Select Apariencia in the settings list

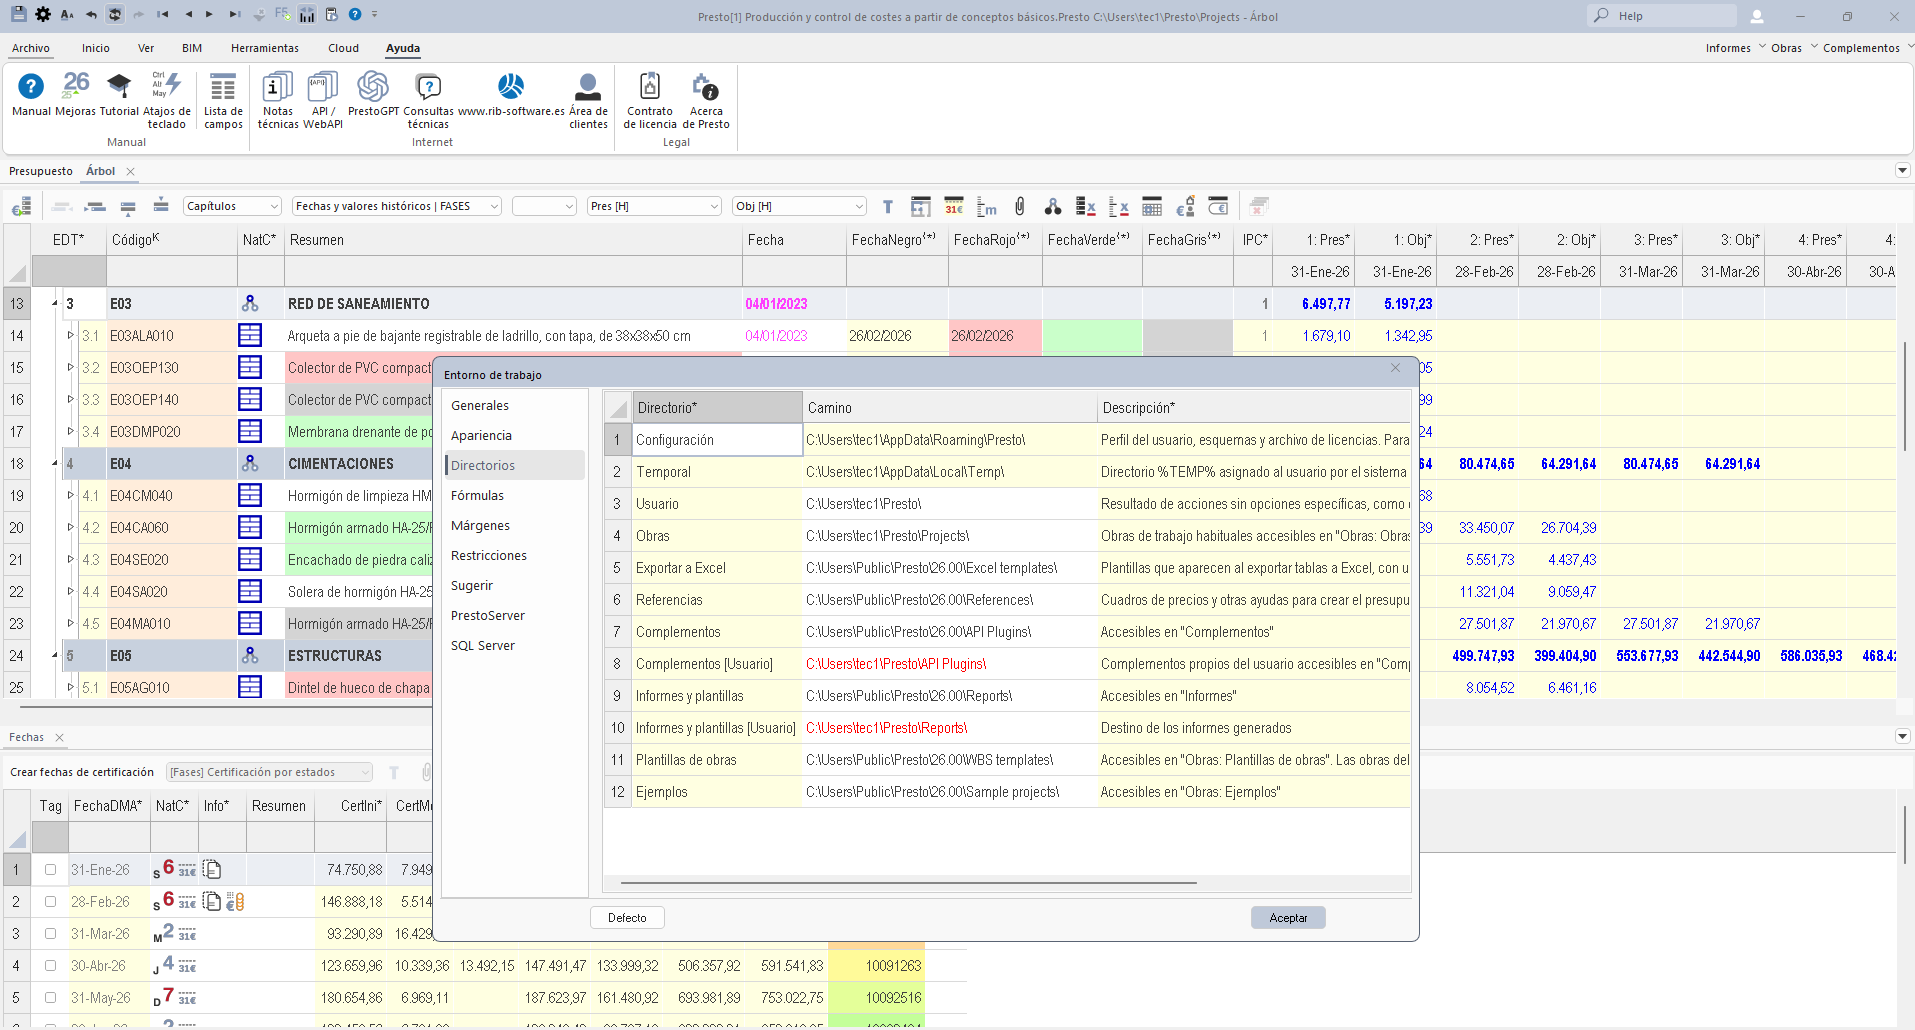pos(481,436)
